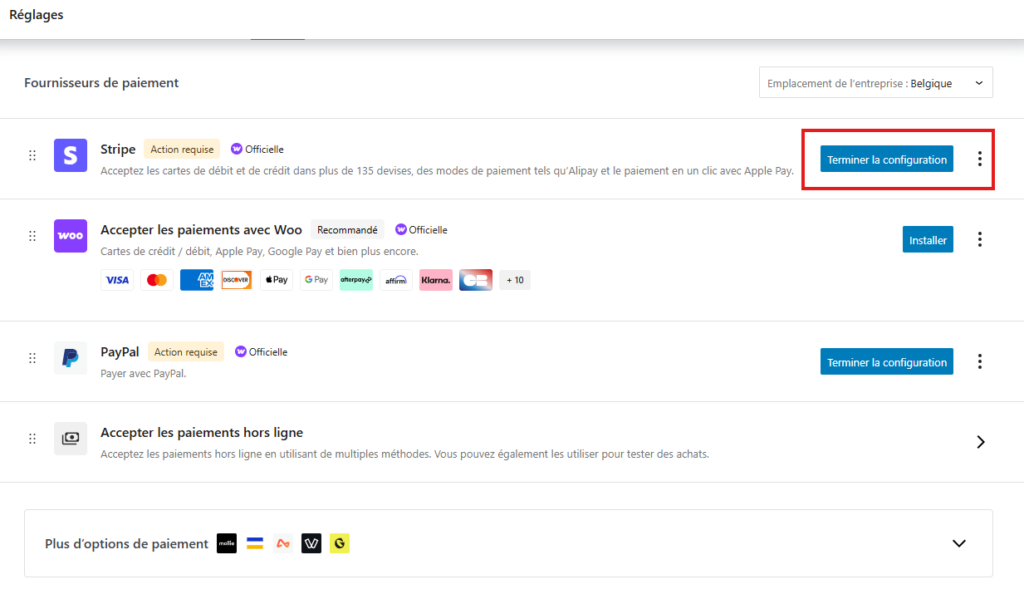Click the American Express icon
The width and height of the screenshot is (1024, 589).
point(197,280)
